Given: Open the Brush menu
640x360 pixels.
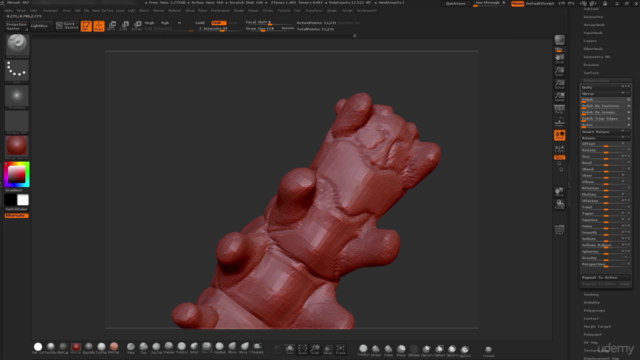Looking at the screenshot, I should pyautogui.click(x=21, y=11).
